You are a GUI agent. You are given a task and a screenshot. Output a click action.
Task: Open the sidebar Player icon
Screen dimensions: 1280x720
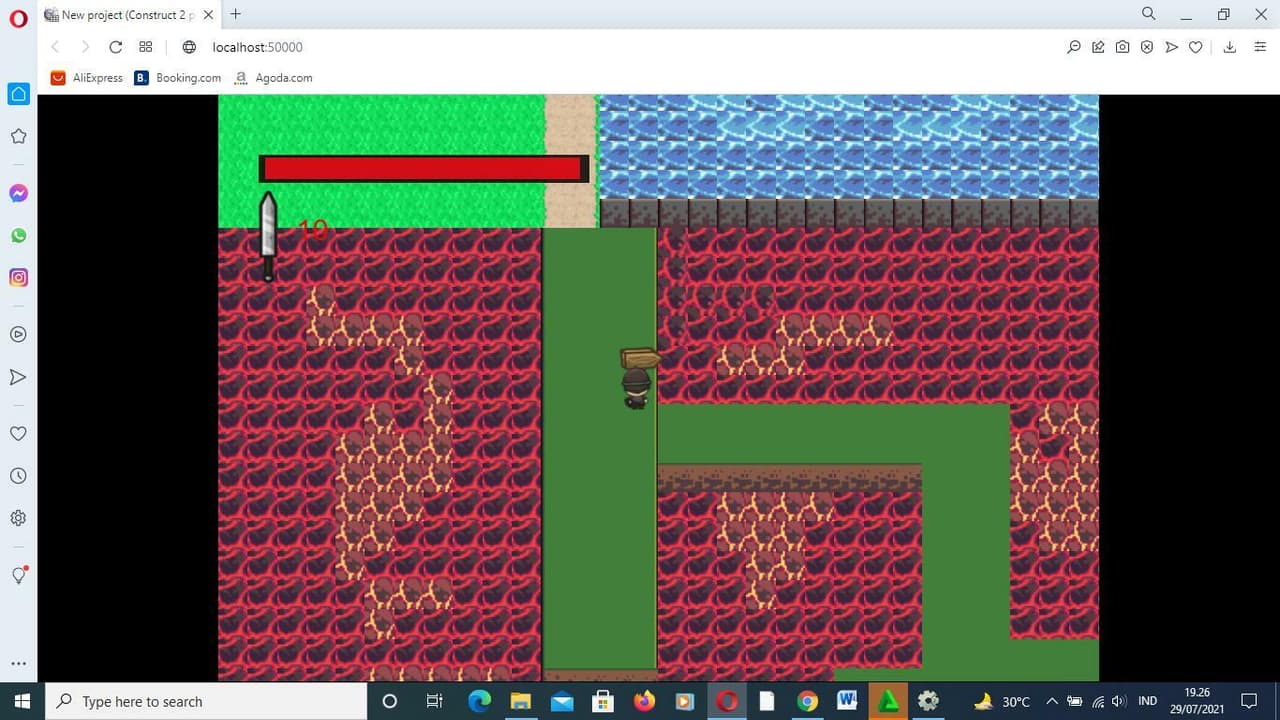tap(18, 334)
